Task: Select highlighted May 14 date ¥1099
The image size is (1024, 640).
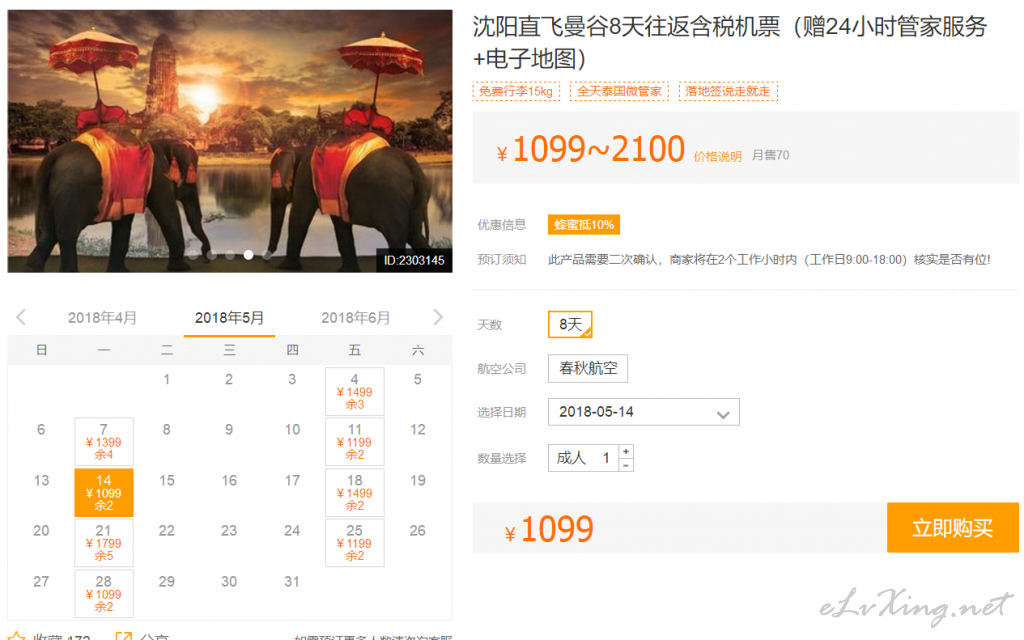Action: 104,492
